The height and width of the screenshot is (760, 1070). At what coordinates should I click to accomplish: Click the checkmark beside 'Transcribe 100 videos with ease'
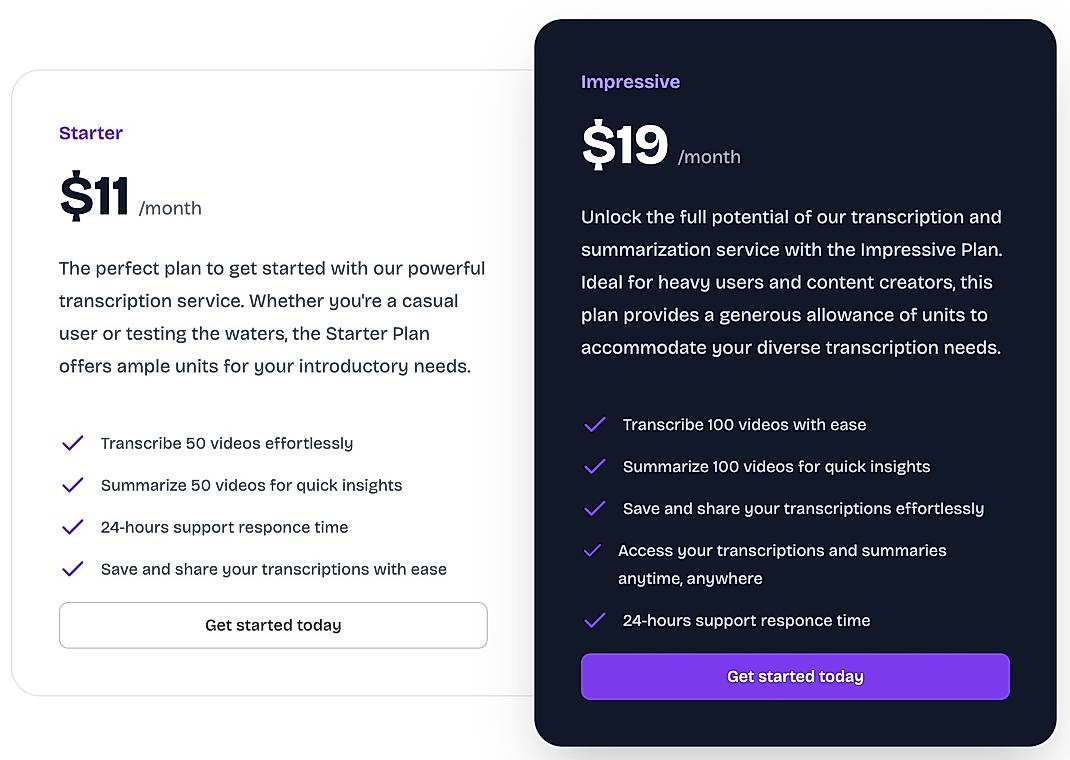tap(594, 424)
